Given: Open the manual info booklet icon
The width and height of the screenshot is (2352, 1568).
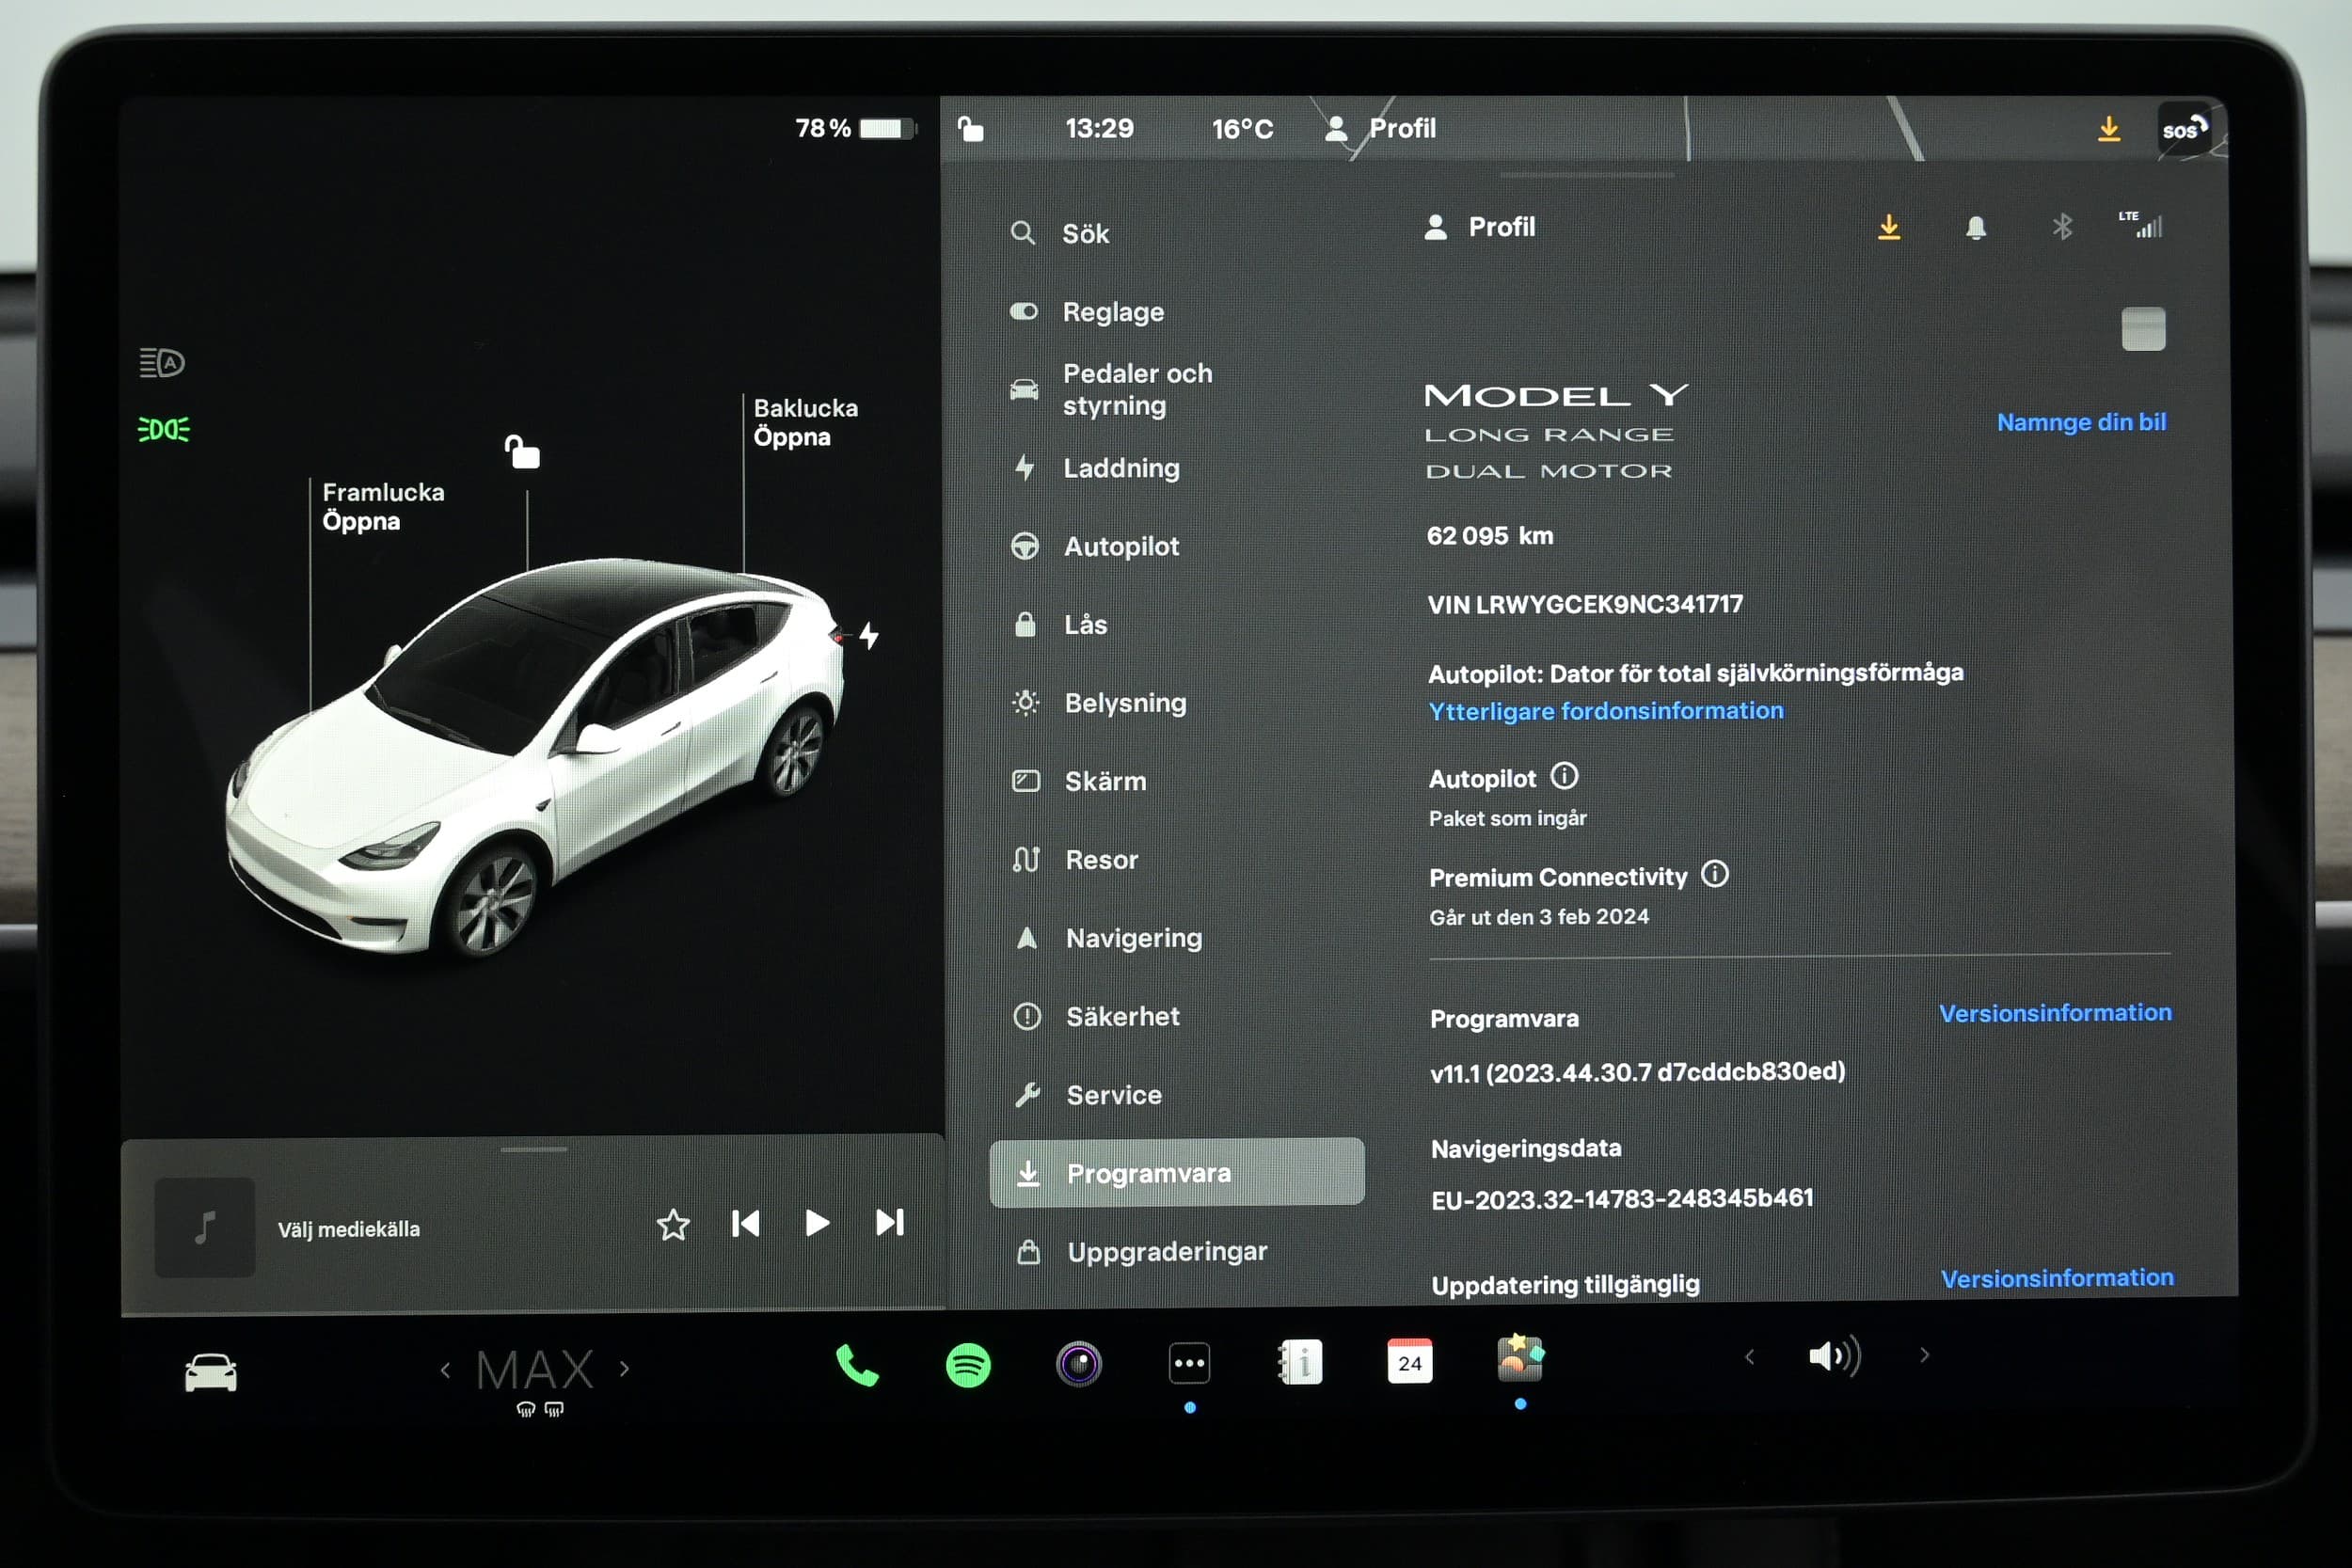Looking at the screenshot, I should click(x=1300, y=1362).
